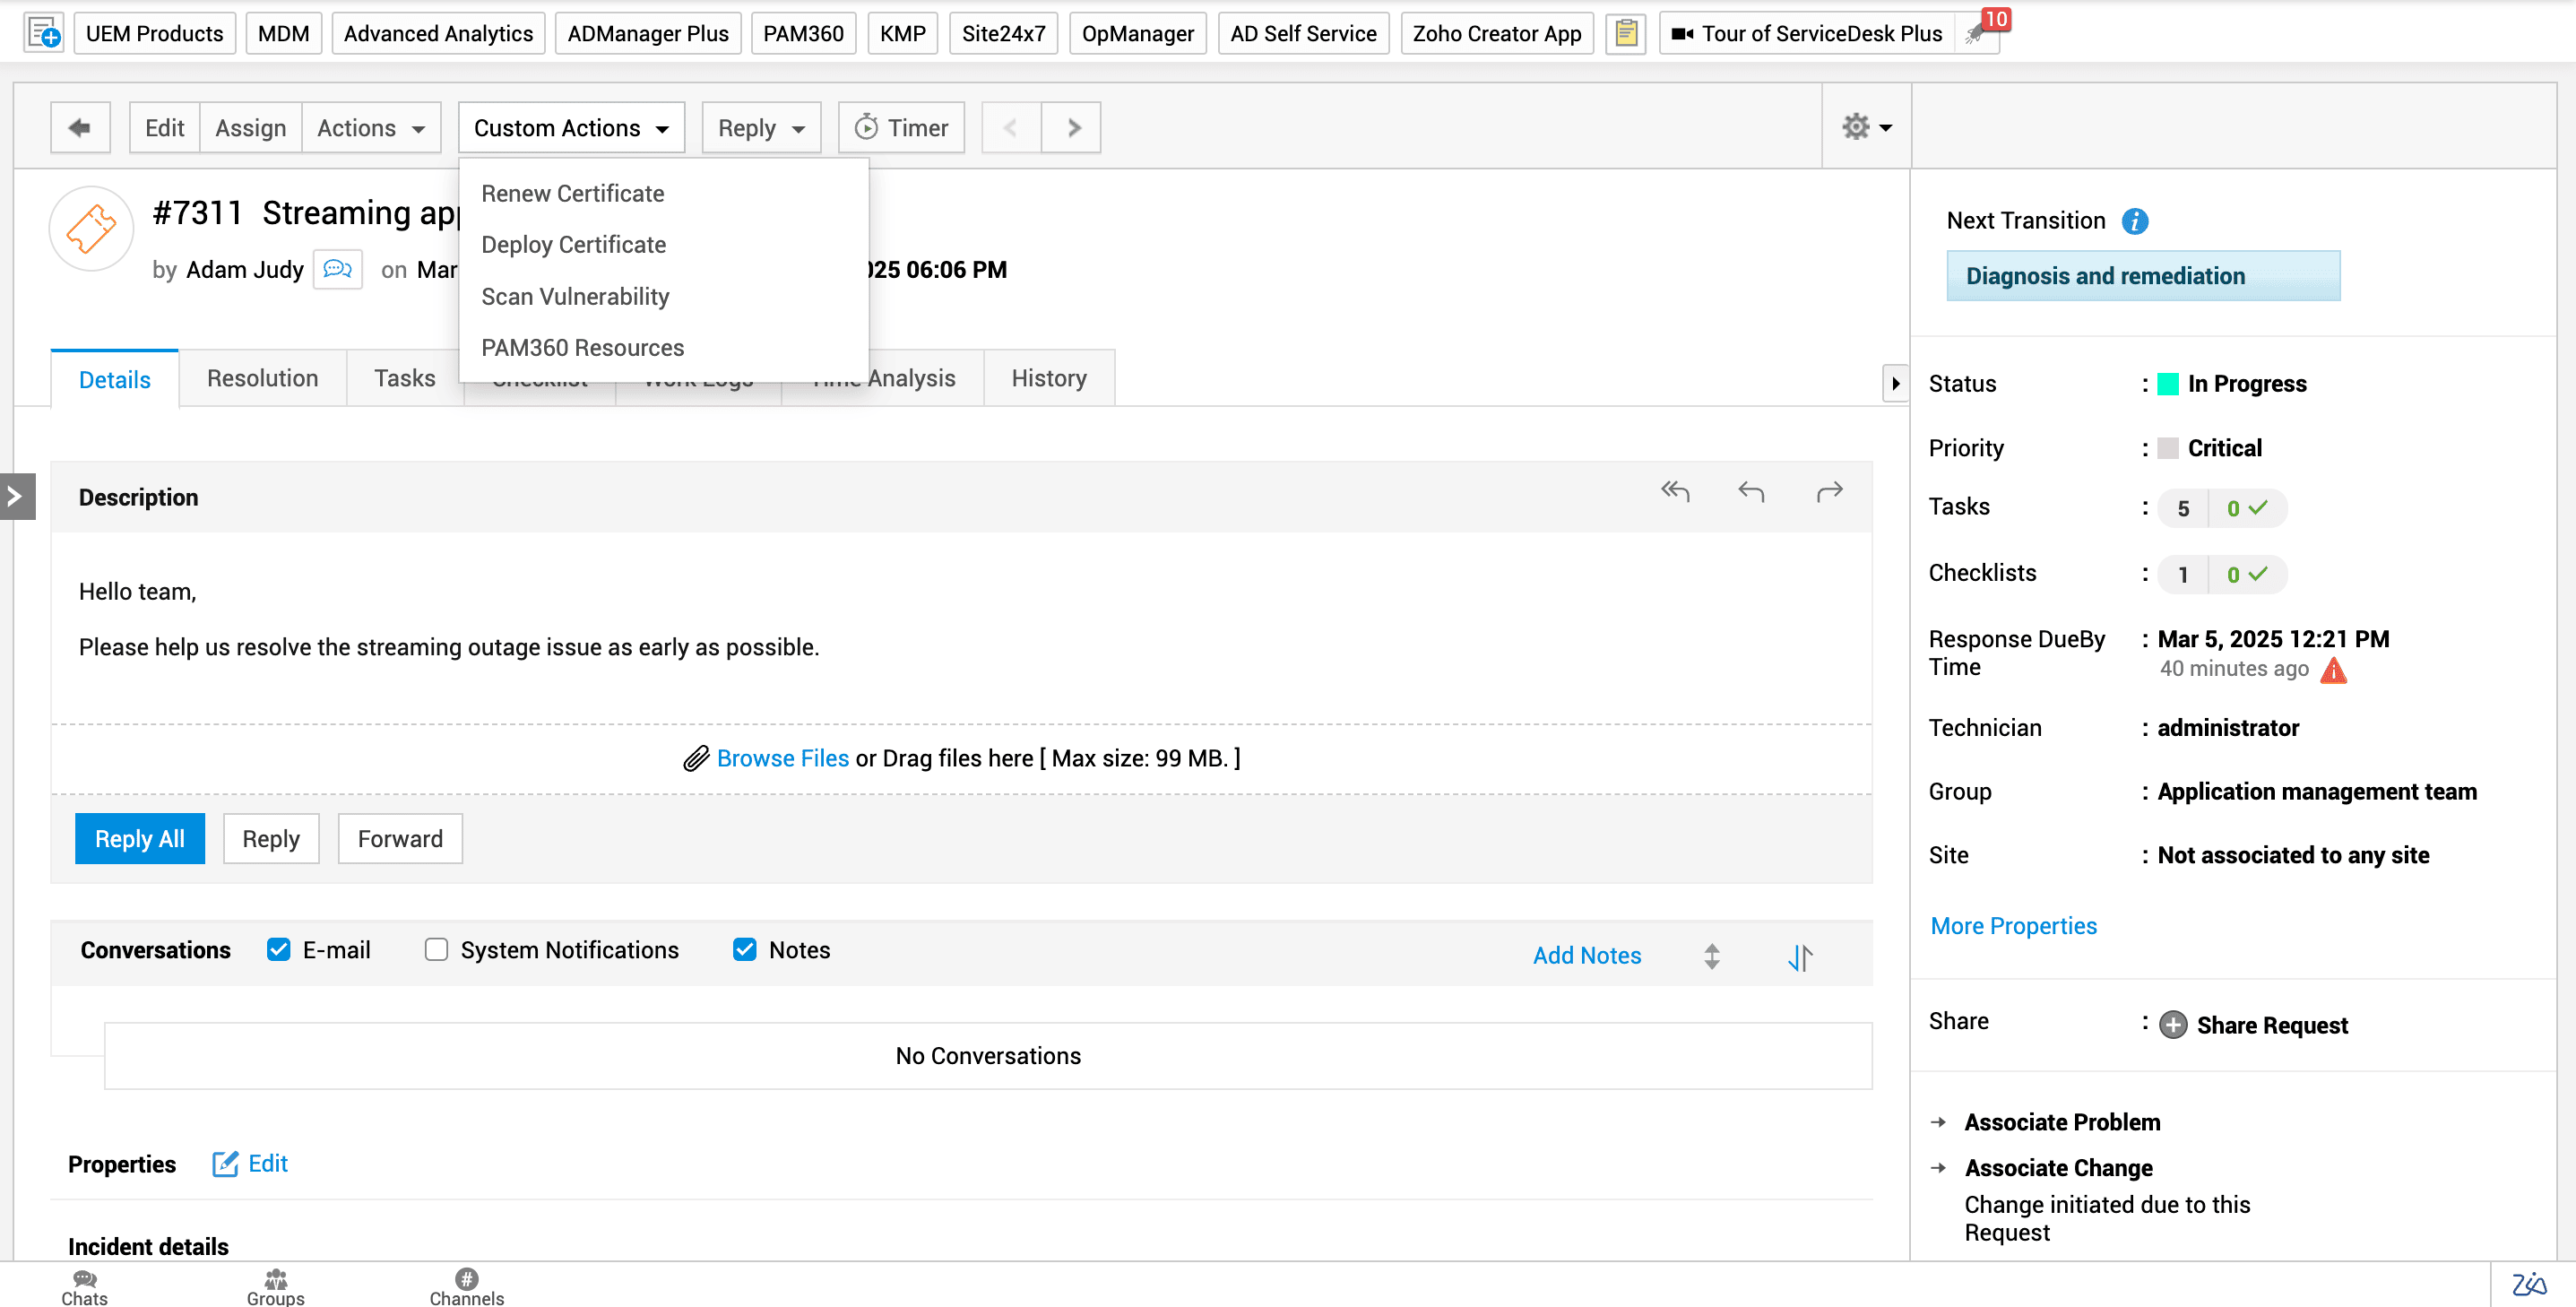Open the Reply dropdown arrow
This screenshot has height=1307, width=2576.
pos(797,128)
